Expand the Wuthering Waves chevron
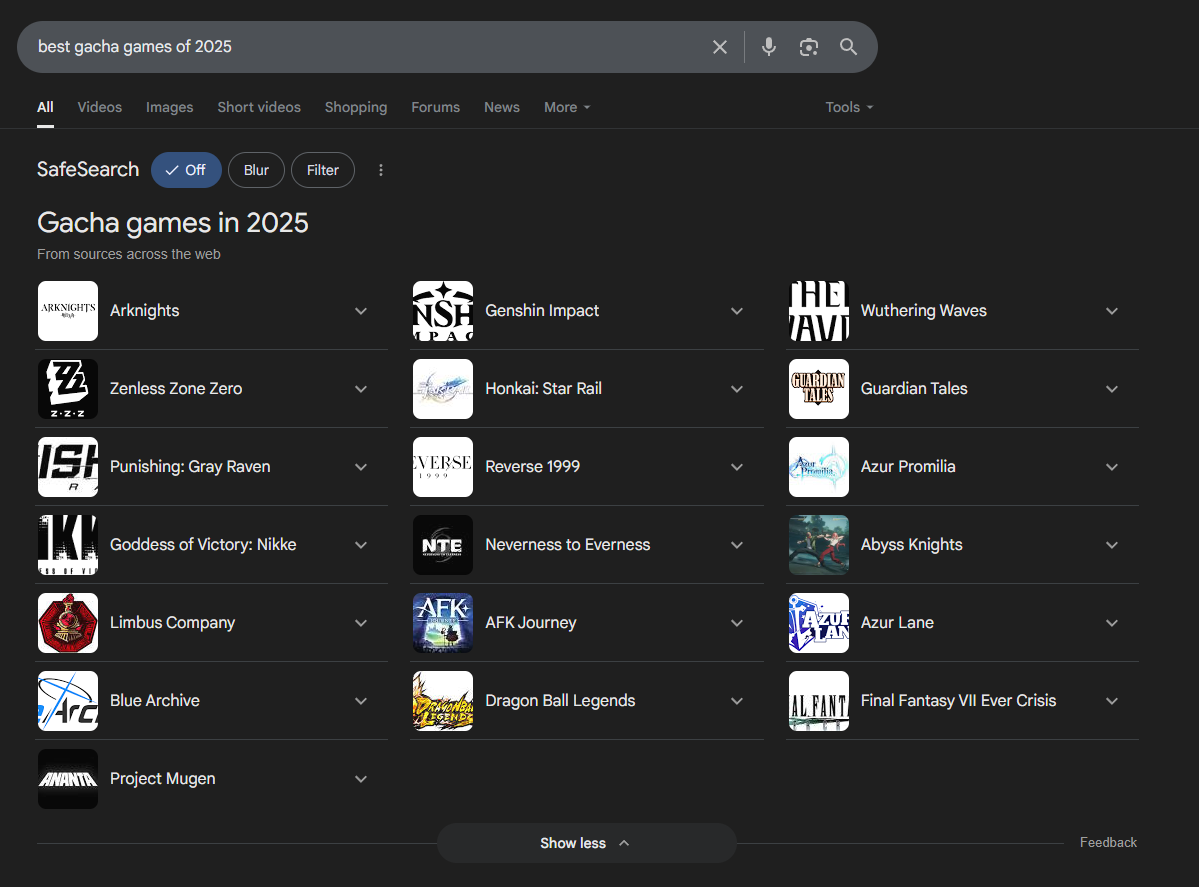The height and width of the screenshot is (887, 1199). (x=1112, y=311)
